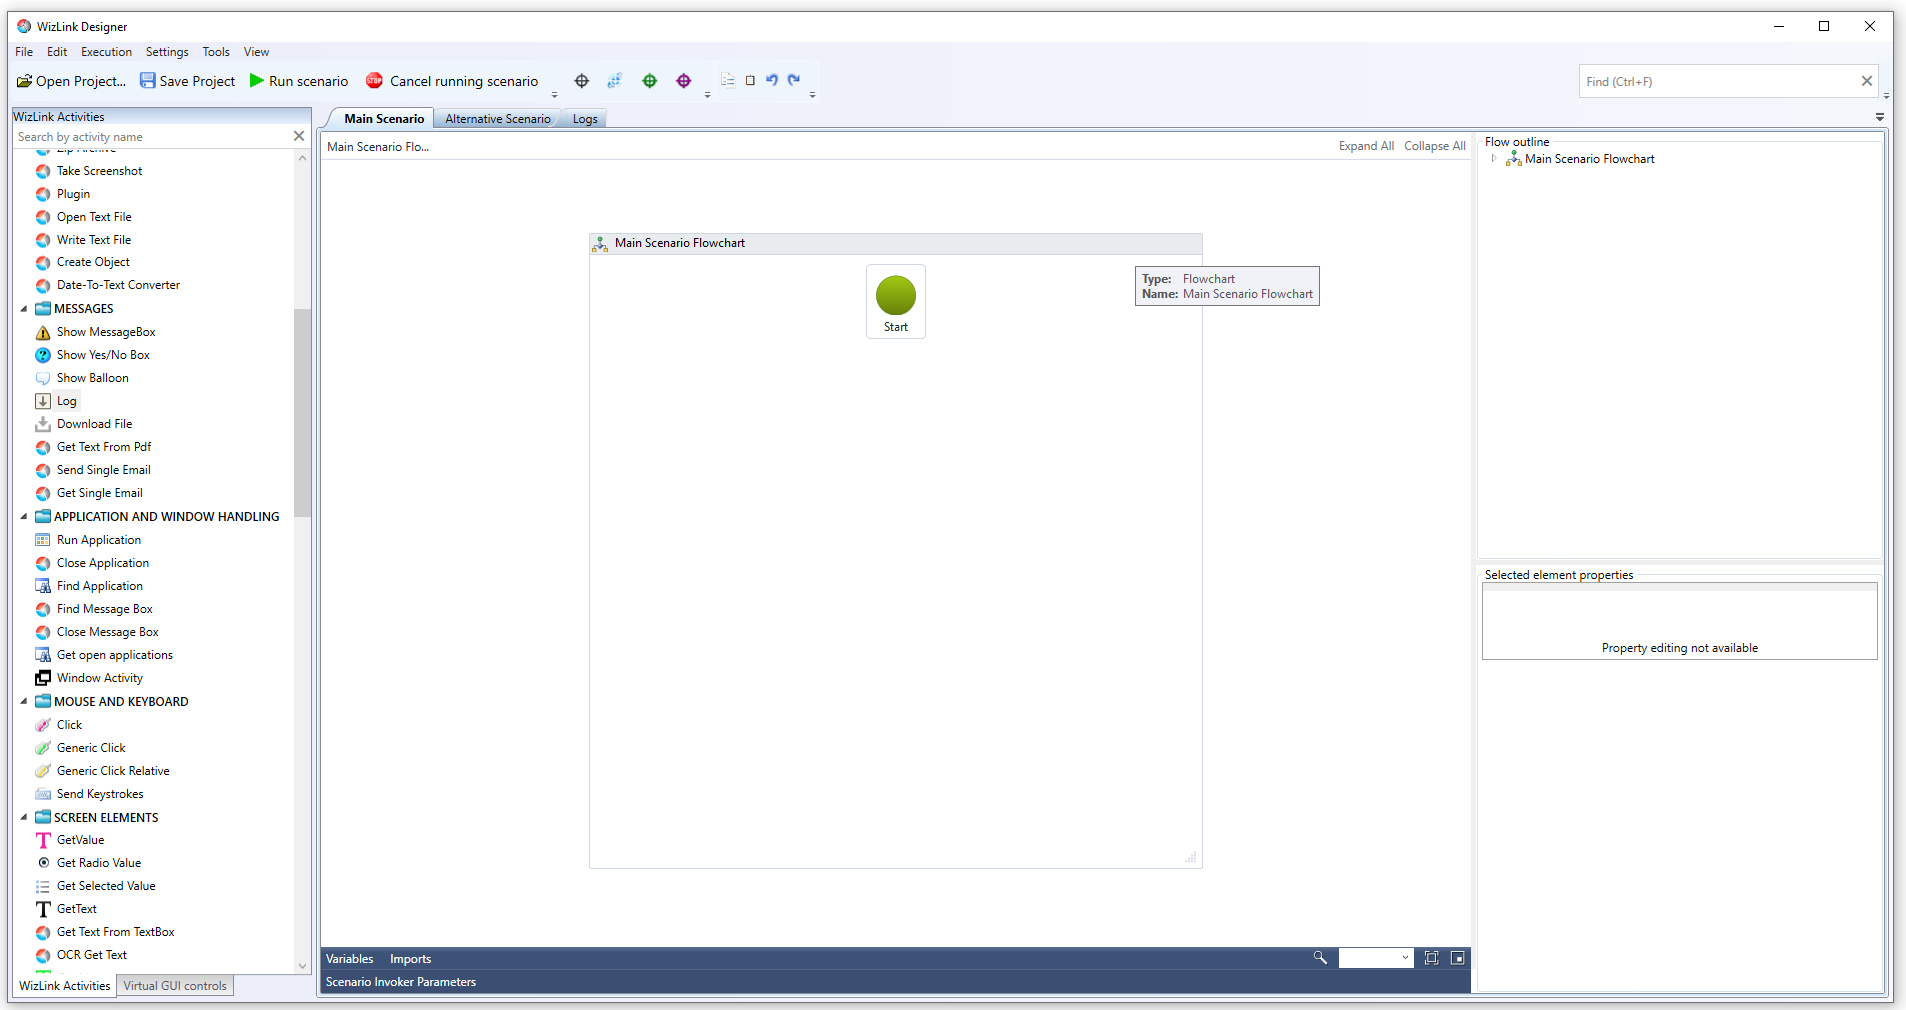Click the green crosshair target toolbar icon

650,81
